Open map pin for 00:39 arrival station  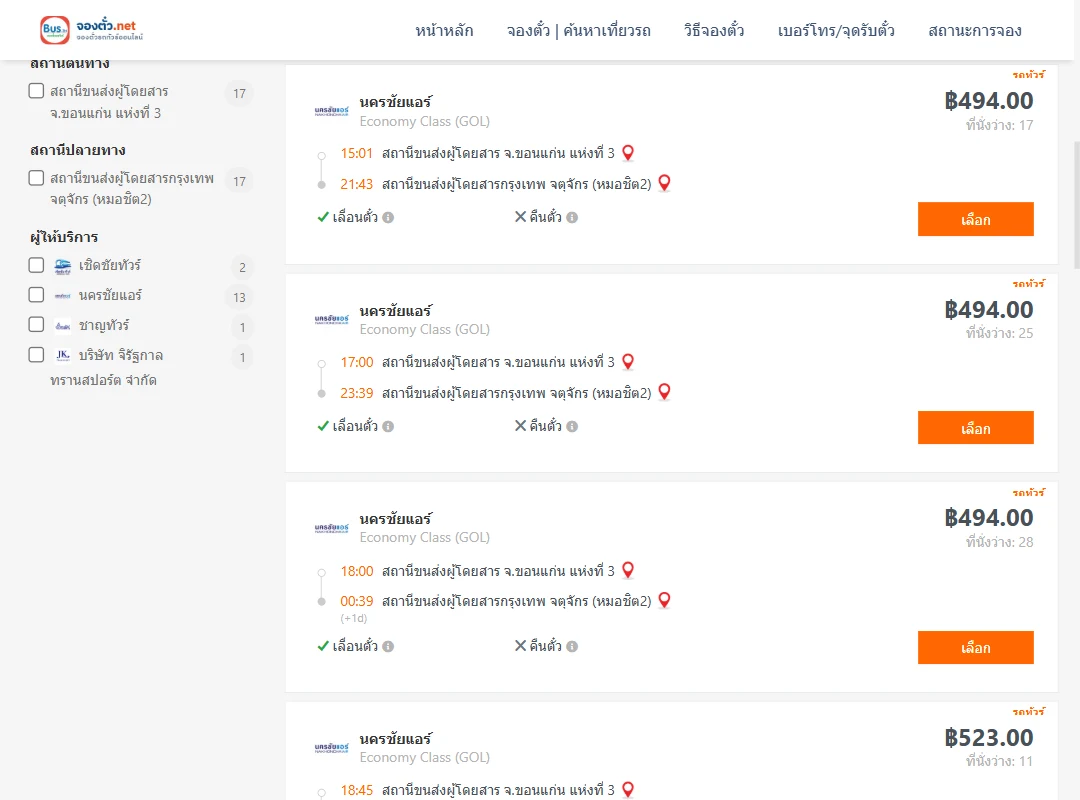point(665,600)
